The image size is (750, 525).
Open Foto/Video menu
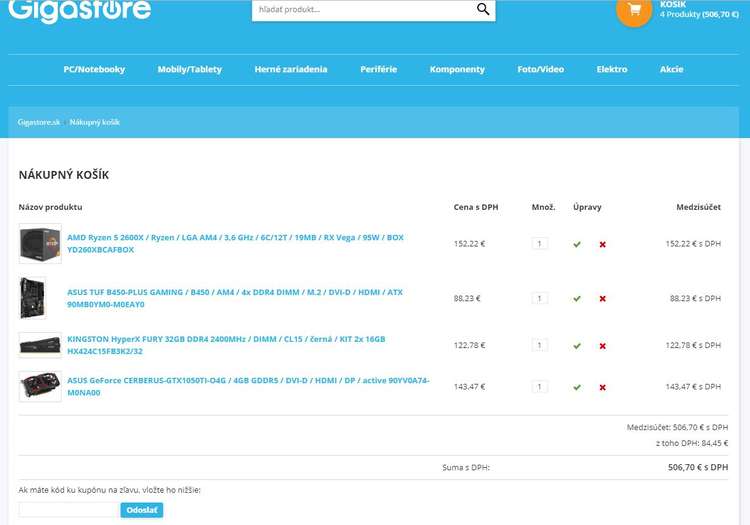click(540, 69)
